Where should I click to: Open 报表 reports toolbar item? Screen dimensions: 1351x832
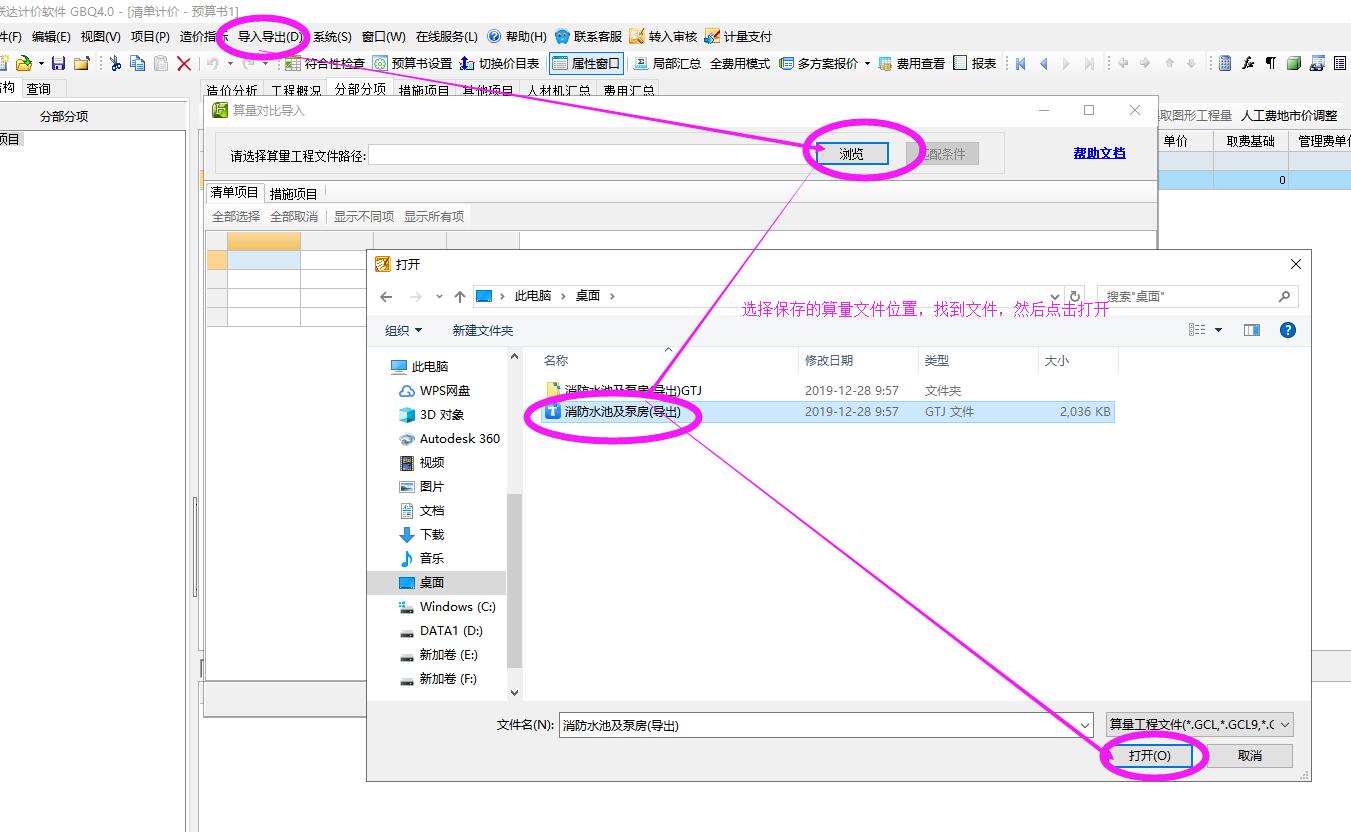975,63
